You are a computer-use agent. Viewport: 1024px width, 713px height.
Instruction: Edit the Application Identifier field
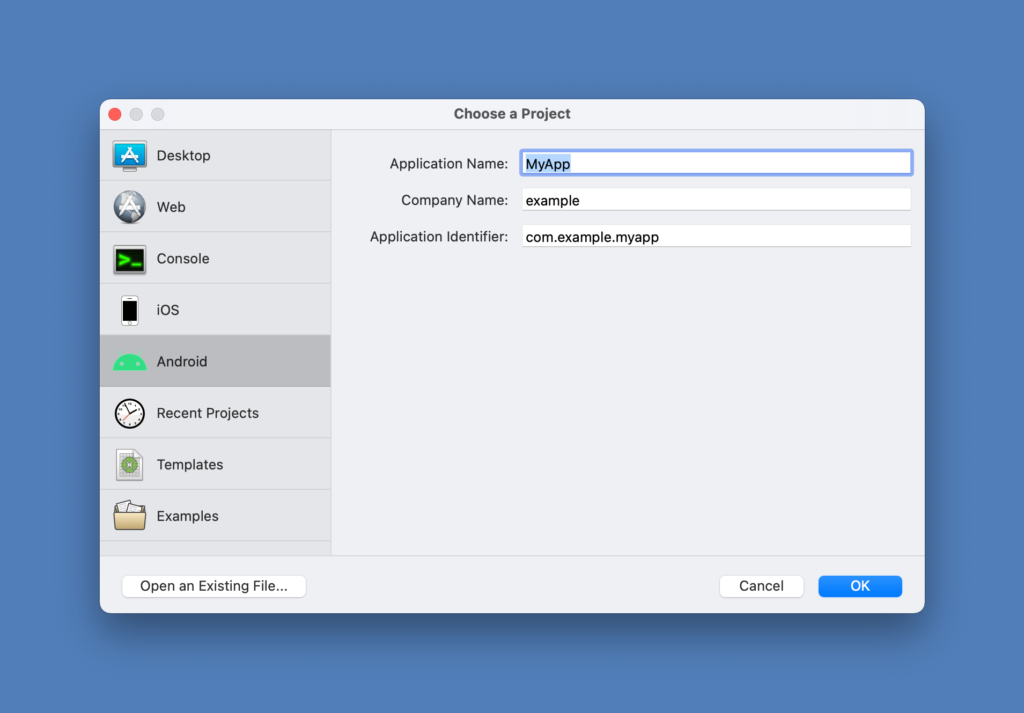pos(716,236)
